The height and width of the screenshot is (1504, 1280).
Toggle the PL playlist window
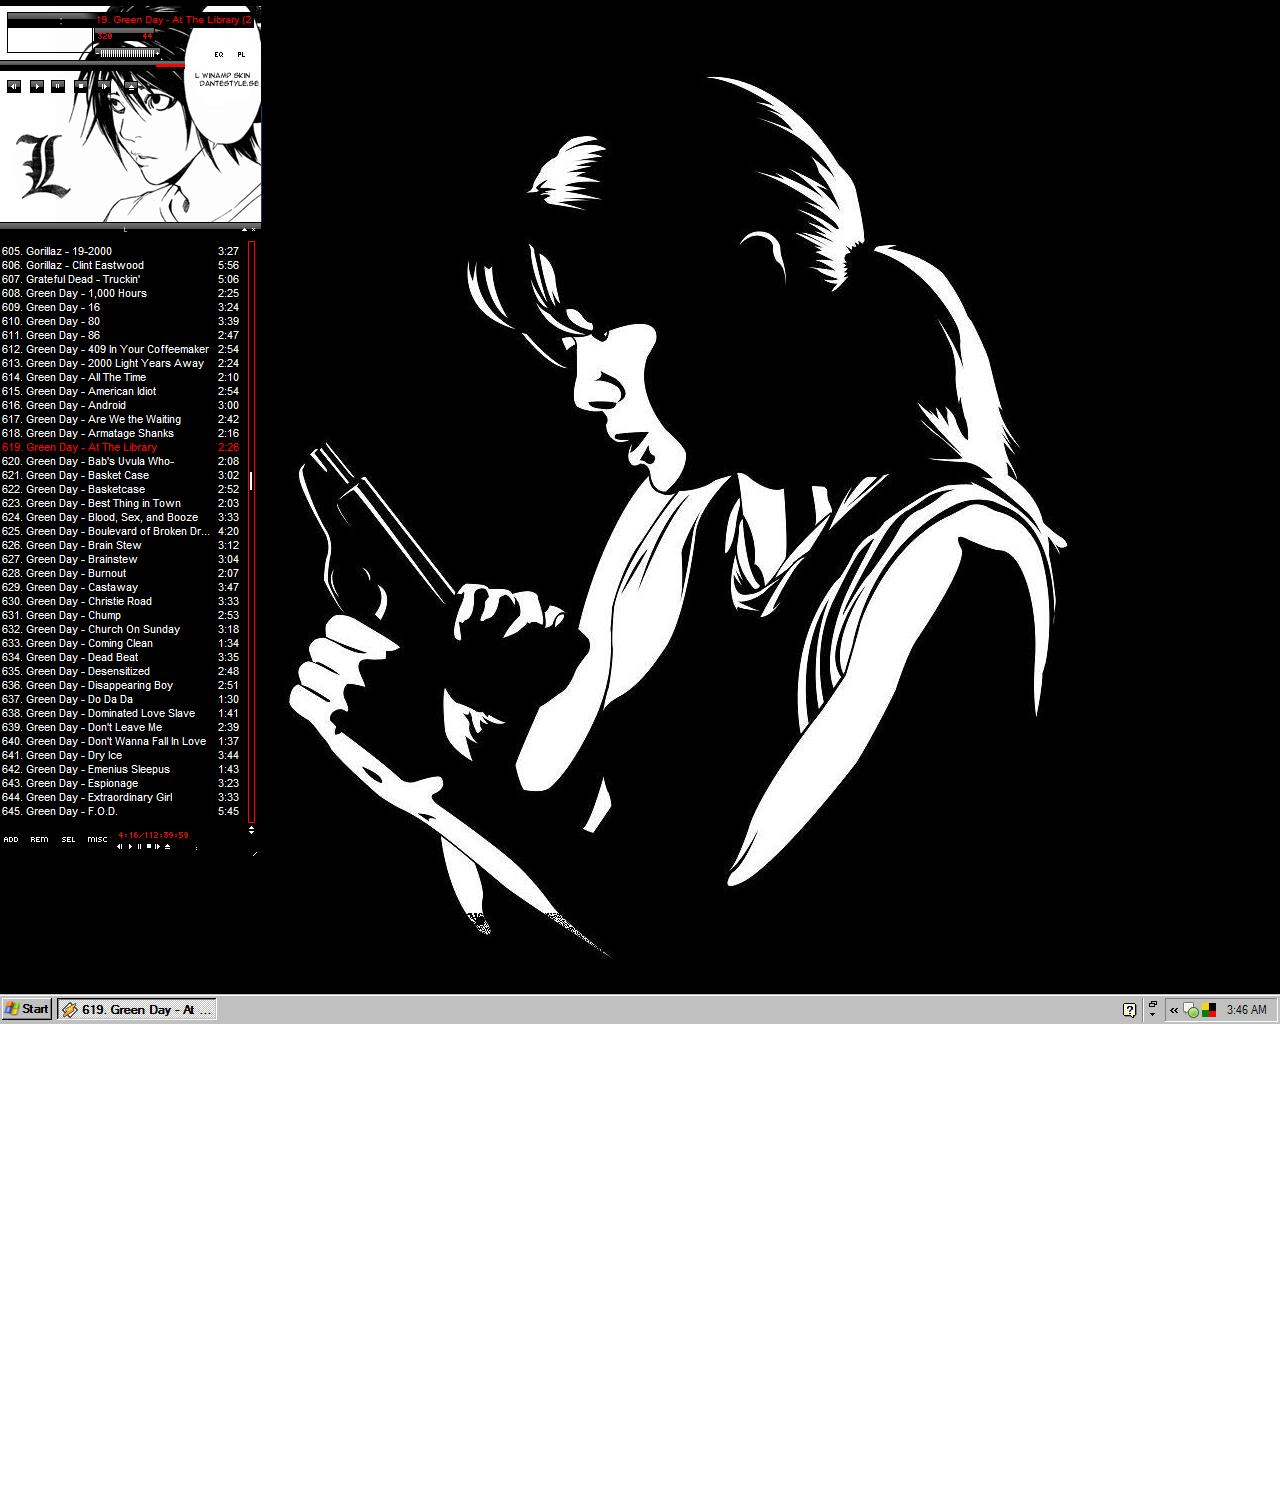tap(241, 55)
